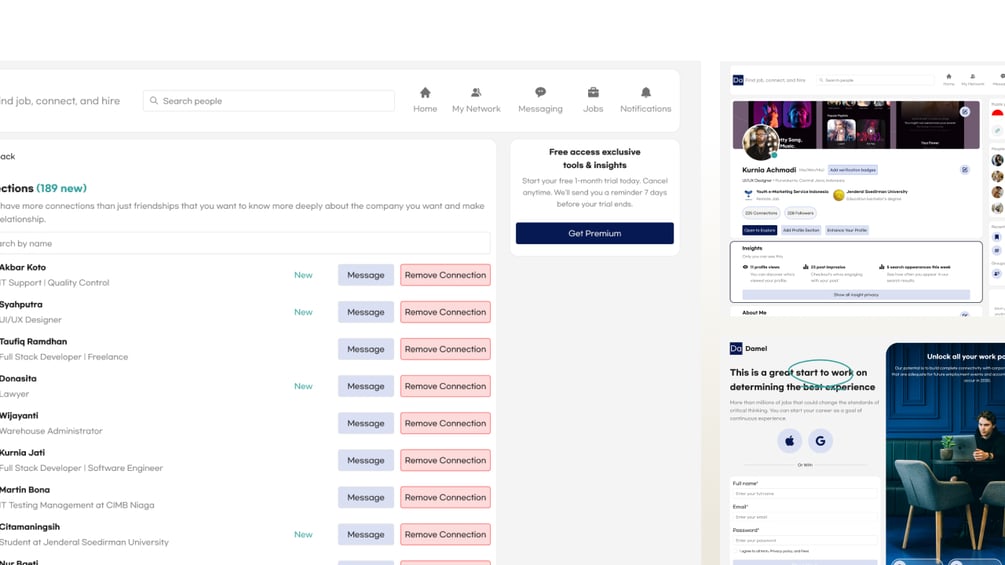Message Martin Bona
Image resolution: width=1005 pixels, height=565 pixels.
(365, 498)
